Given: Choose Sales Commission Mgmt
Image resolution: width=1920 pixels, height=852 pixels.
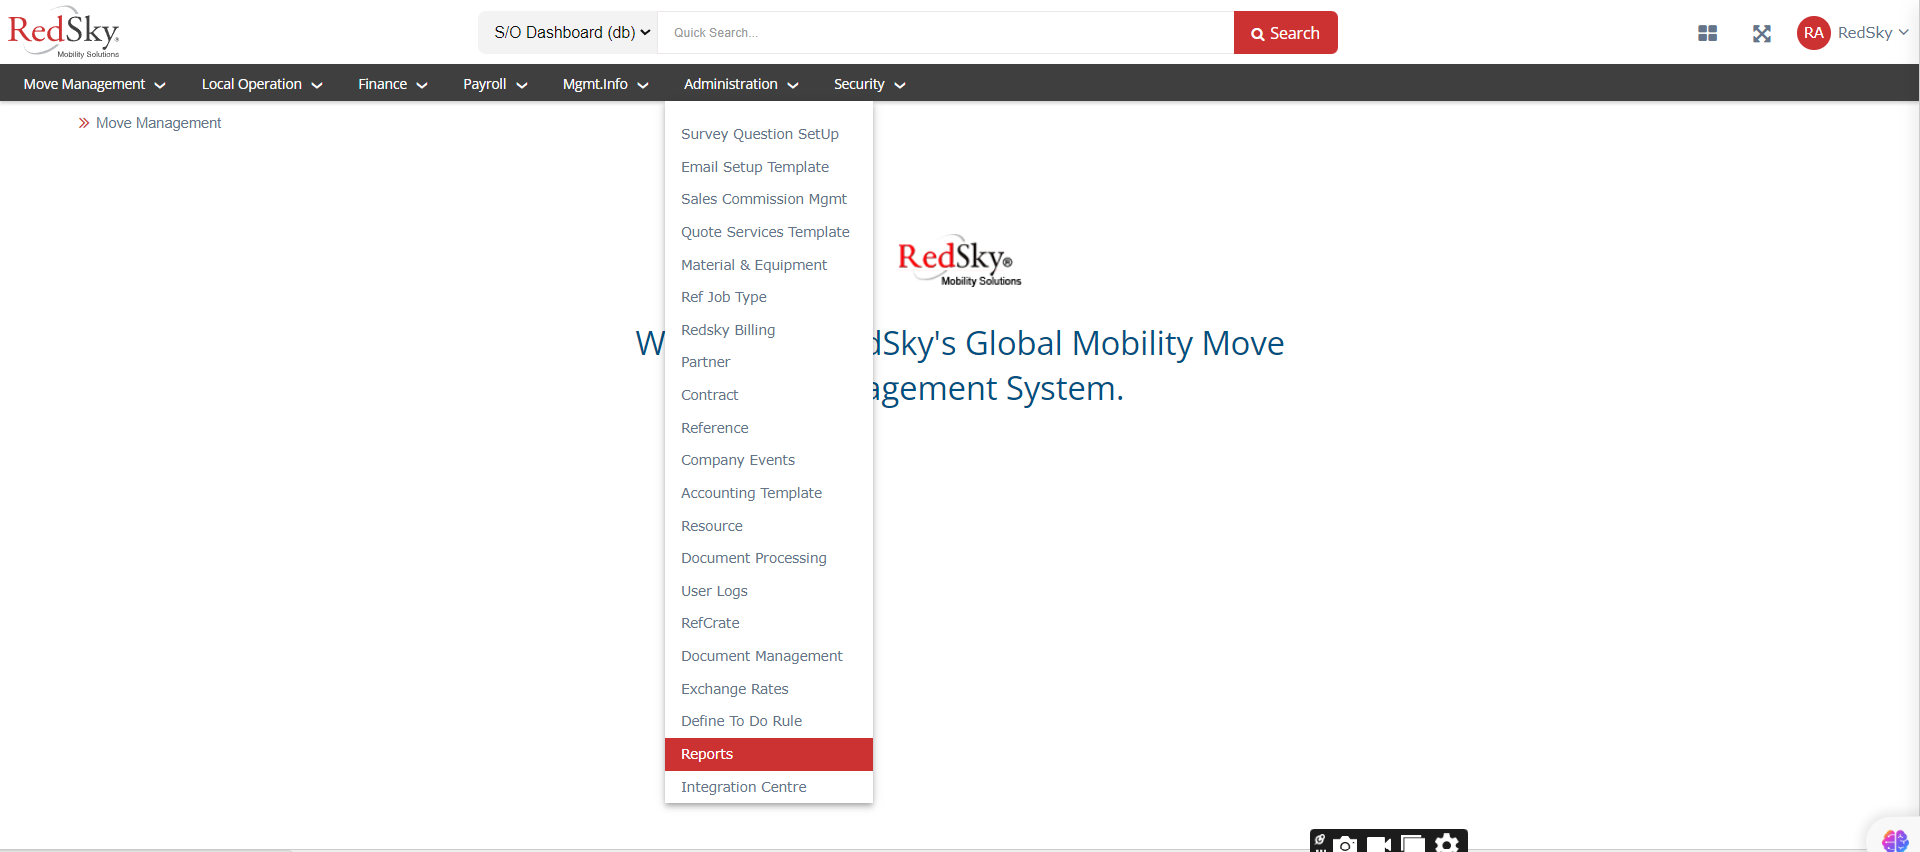Looking at the screenshot, I should coord(768,199).
